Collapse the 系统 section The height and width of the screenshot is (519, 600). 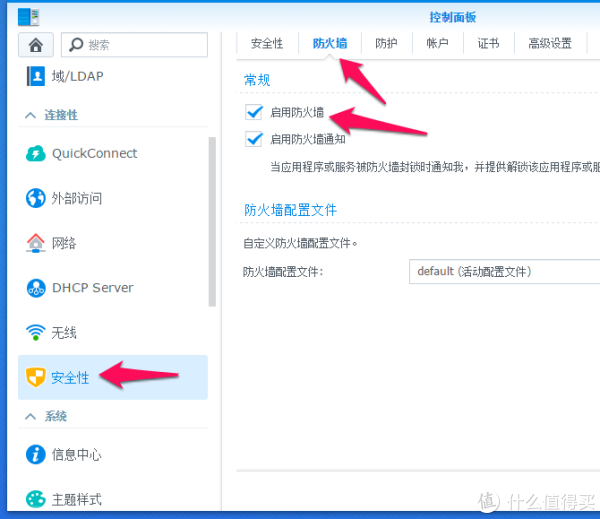tap(30, 416)
